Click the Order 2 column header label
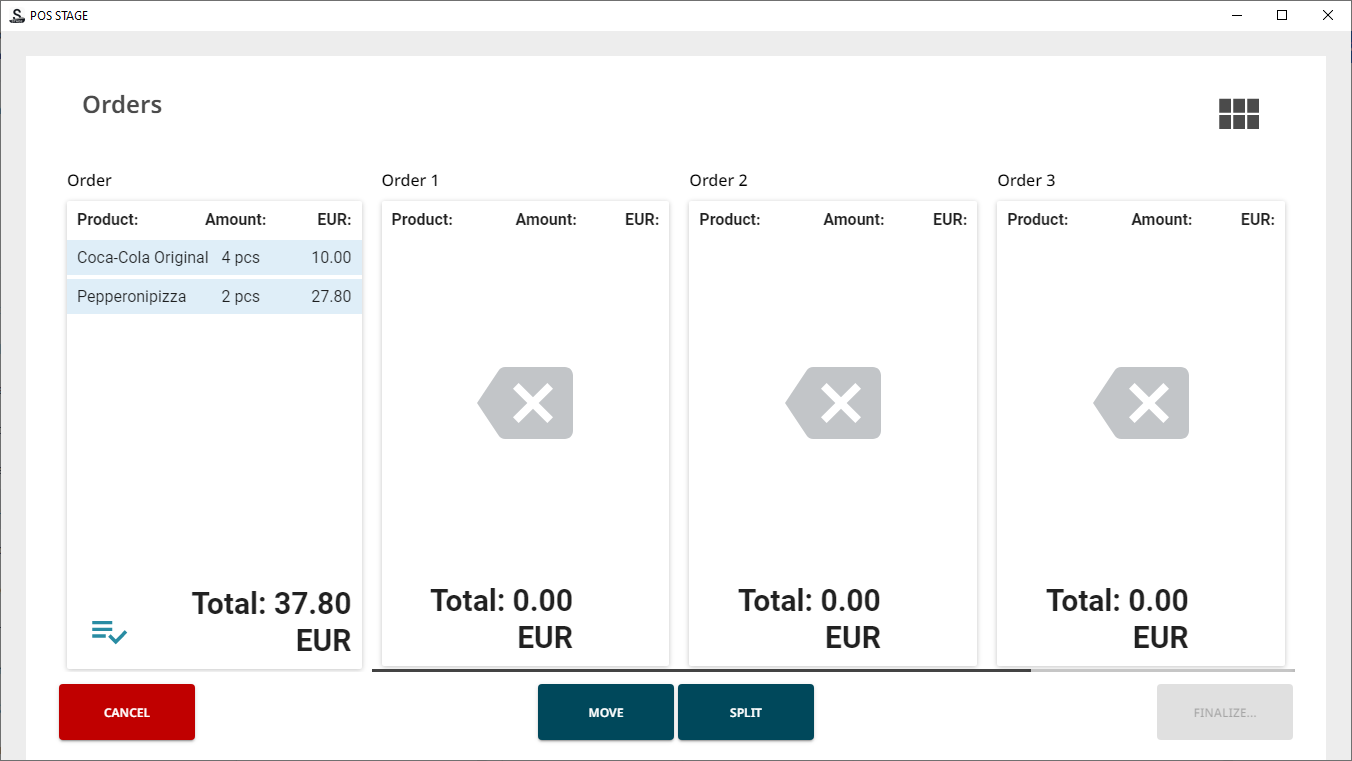 coord(718,181)
